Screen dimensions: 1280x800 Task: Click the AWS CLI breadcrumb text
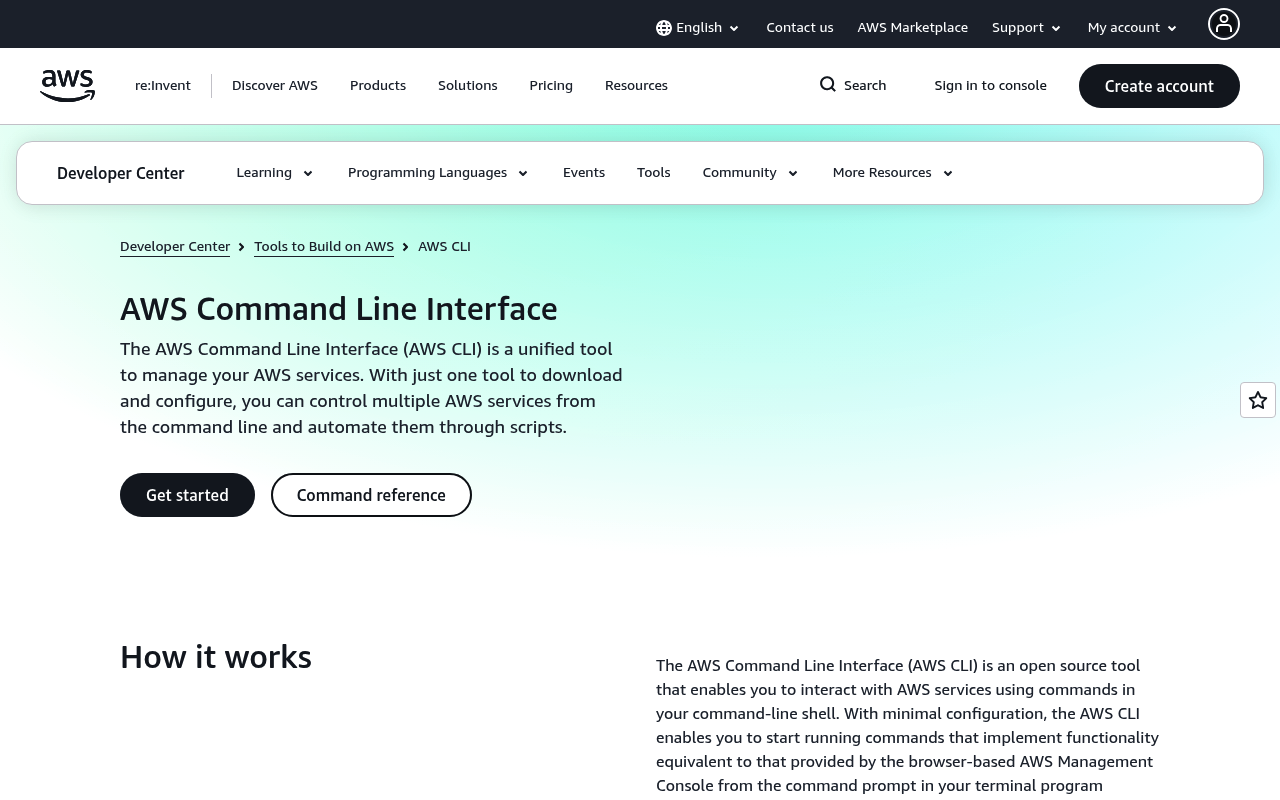click(x=444, y=247)
